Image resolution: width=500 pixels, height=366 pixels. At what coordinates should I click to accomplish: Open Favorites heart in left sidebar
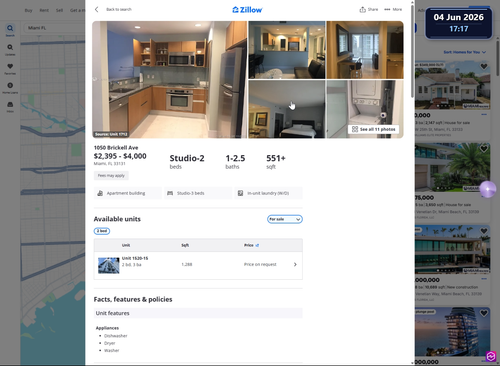click(x=10, y=68)
